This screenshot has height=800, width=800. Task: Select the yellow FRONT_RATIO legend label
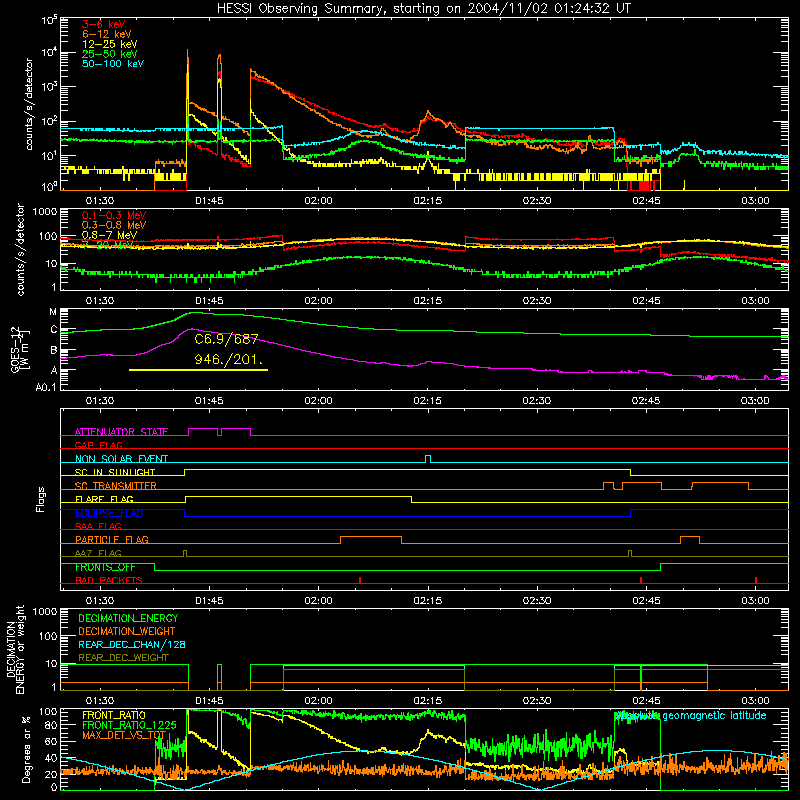(114, 715)
